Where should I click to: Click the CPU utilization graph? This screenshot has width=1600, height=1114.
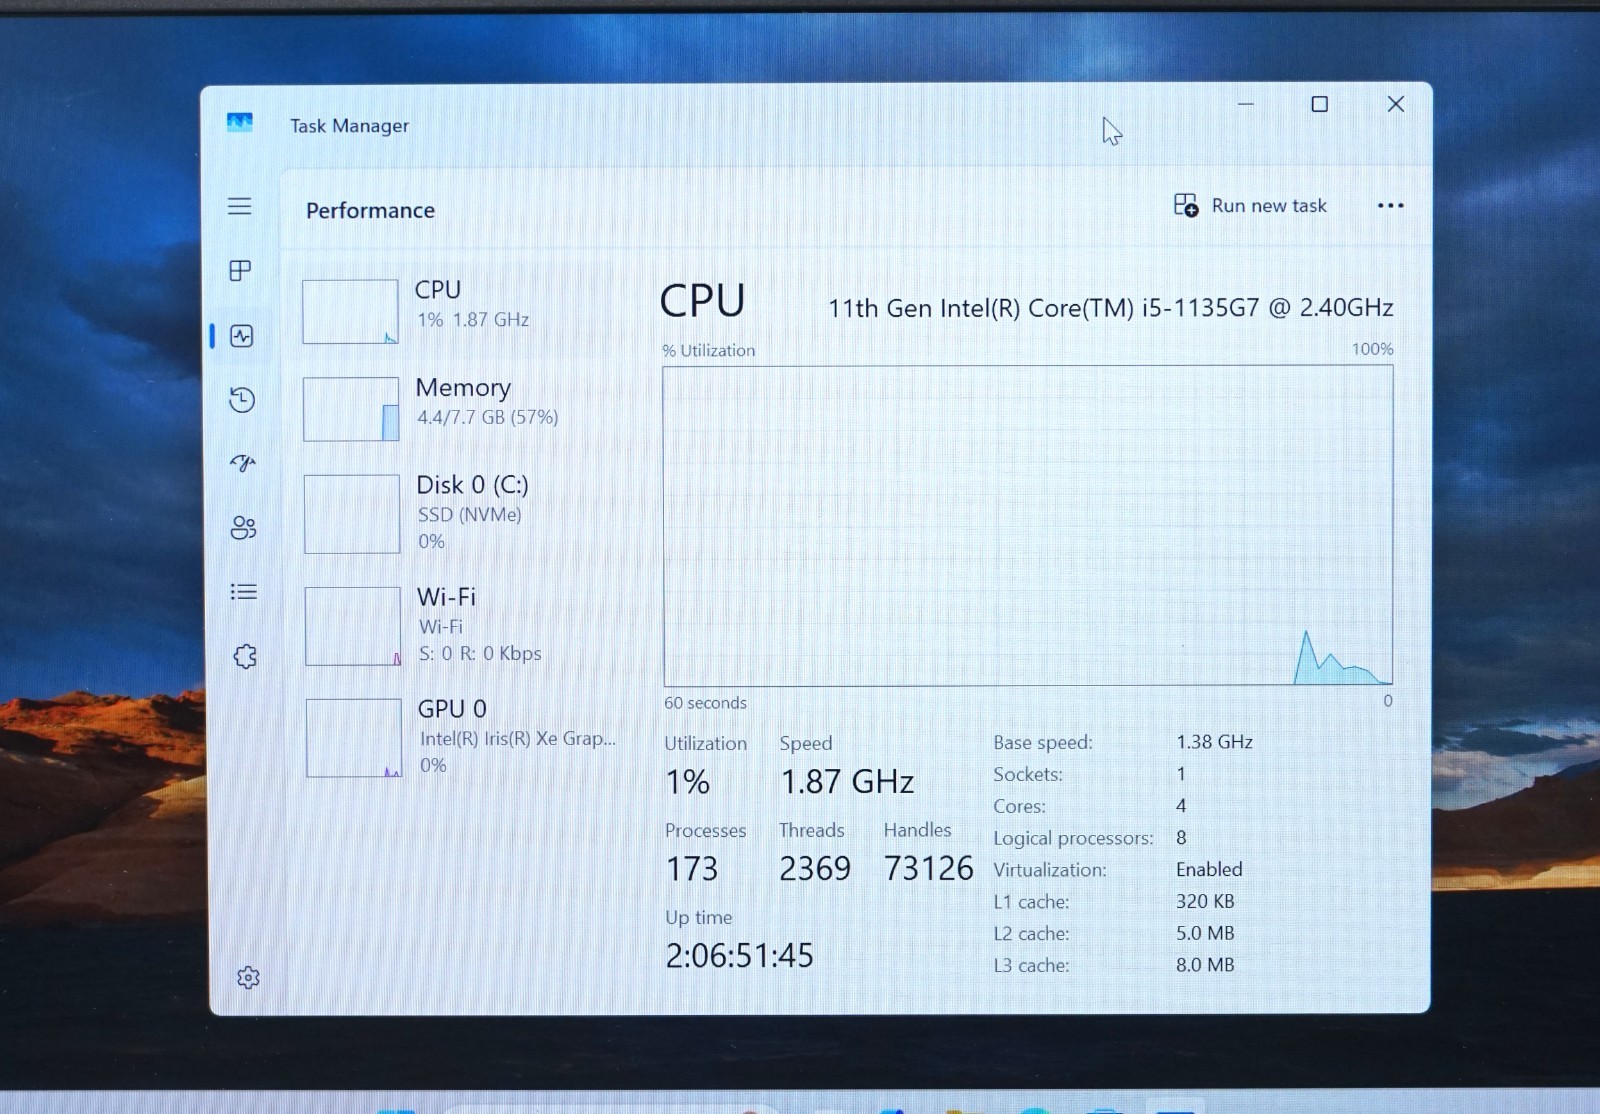(1028, 526)
